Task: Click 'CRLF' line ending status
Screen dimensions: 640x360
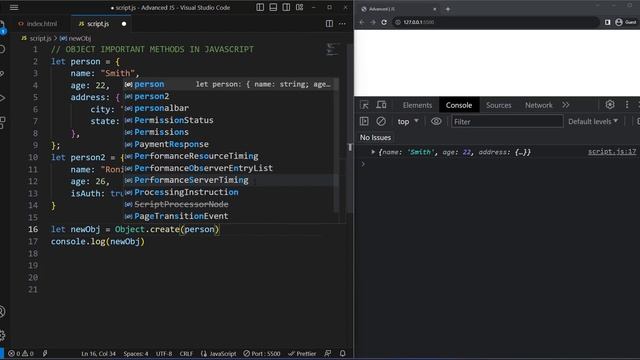Action: [x=186, y=353]
